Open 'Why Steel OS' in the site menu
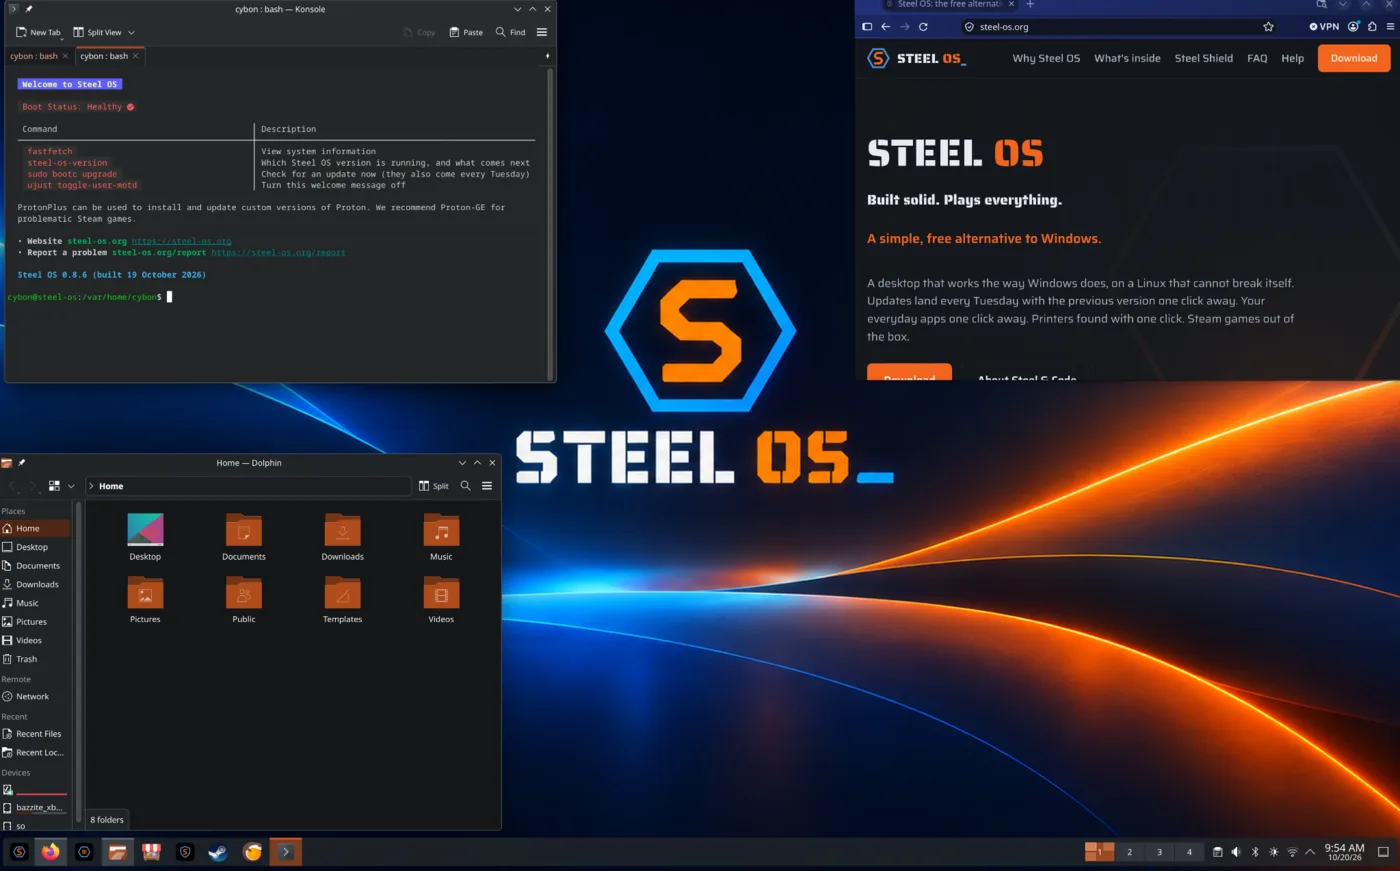1400x871 pixels. tap(1046, 58)
